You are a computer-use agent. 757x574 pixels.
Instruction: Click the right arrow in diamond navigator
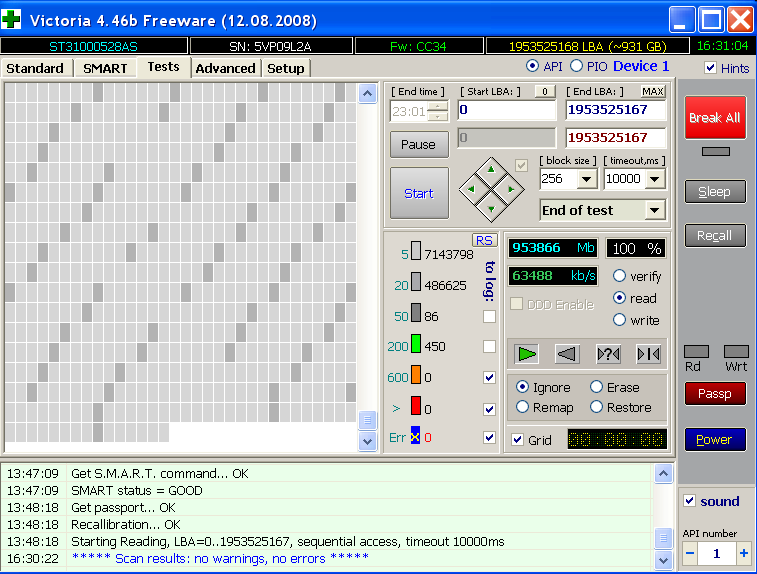510,188
